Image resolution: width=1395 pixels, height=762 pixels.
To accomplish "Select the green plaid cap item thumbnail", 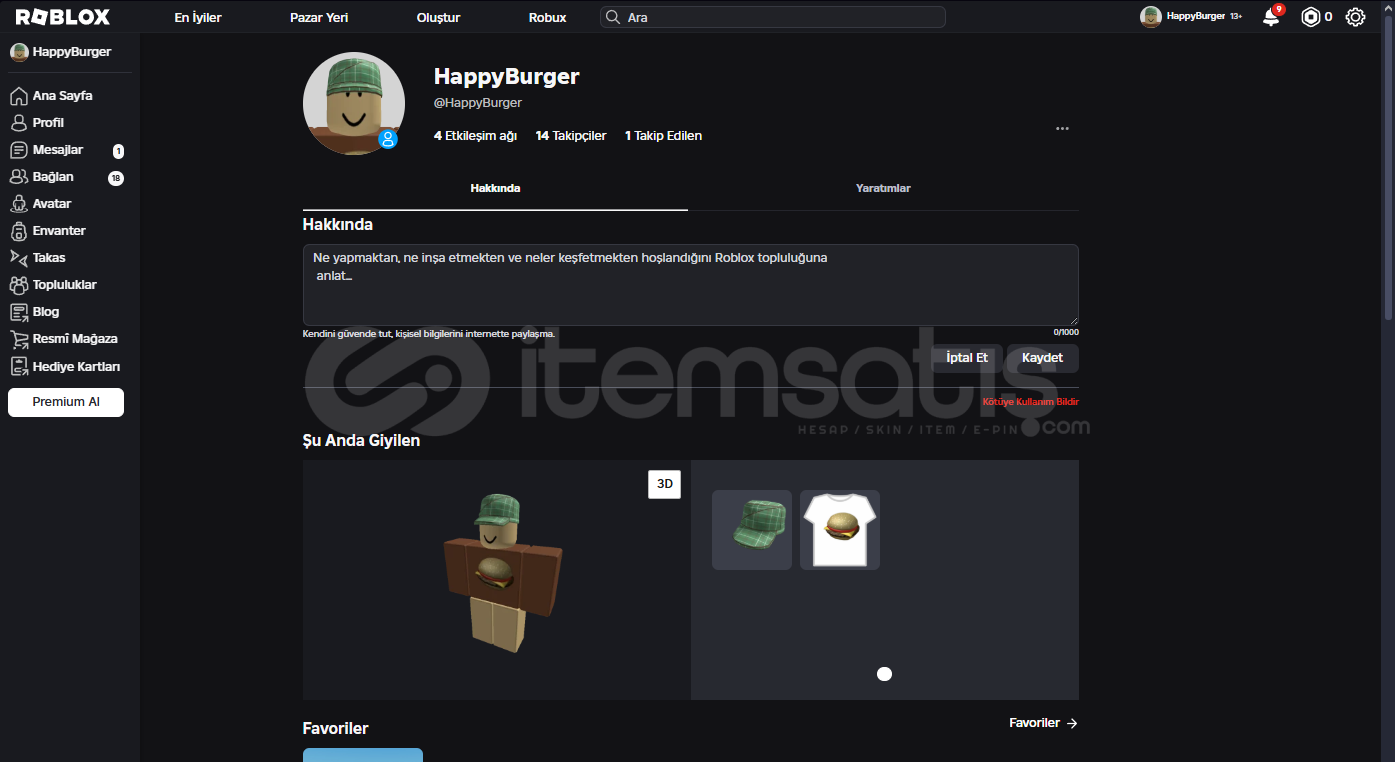I will [752, 530].
